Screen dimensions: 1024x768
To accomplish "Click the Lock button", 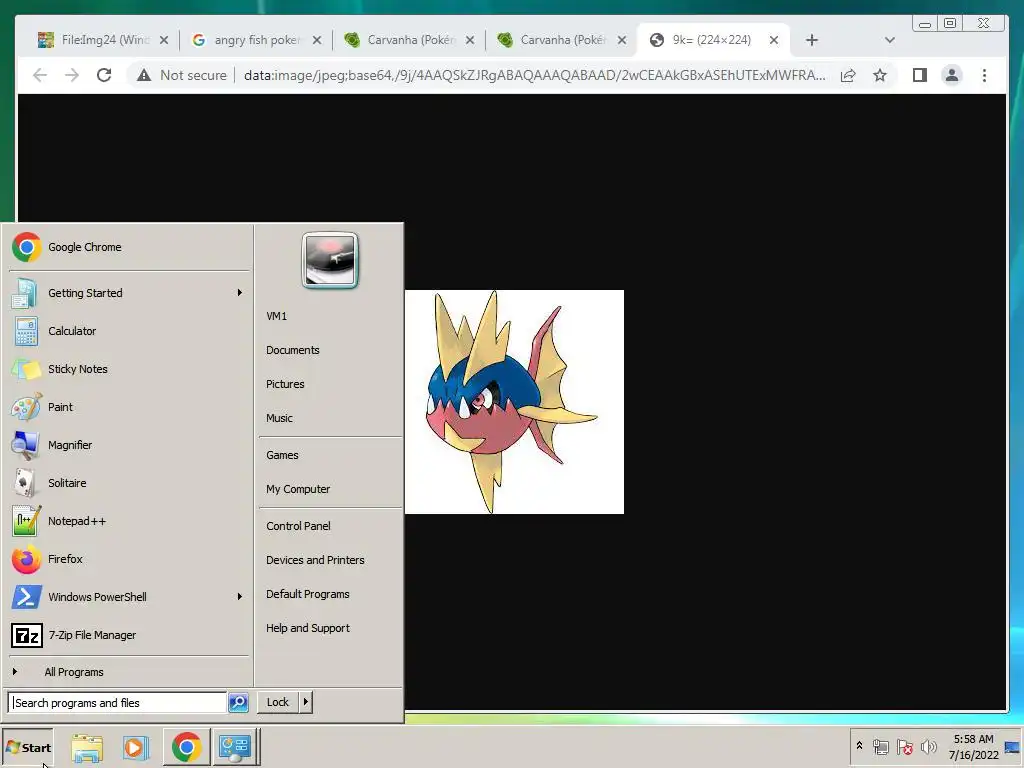I will click(278, 702).
